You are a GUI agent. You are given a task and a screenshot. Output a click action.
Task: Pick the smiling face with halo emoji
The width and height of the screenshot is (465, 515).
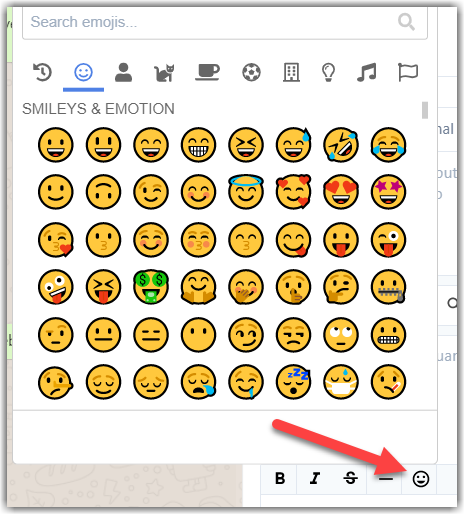[x=246, y=192]
